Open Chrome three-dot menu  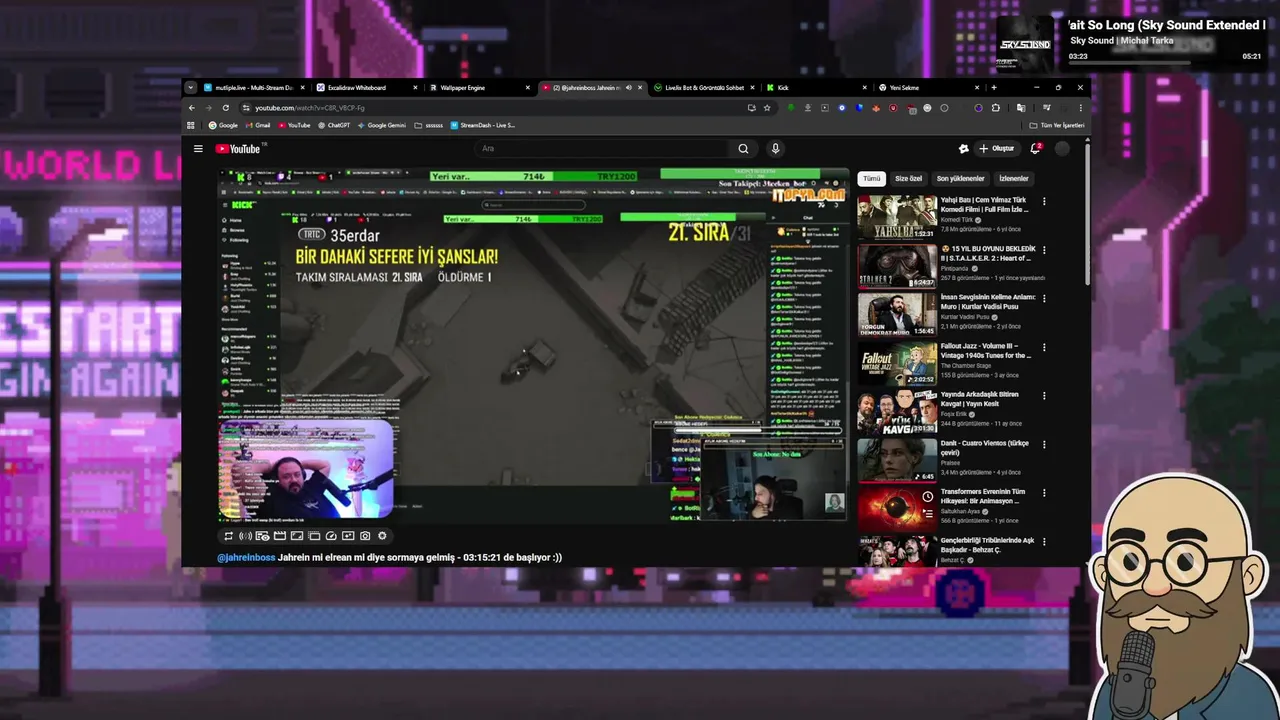[1080, 108]
